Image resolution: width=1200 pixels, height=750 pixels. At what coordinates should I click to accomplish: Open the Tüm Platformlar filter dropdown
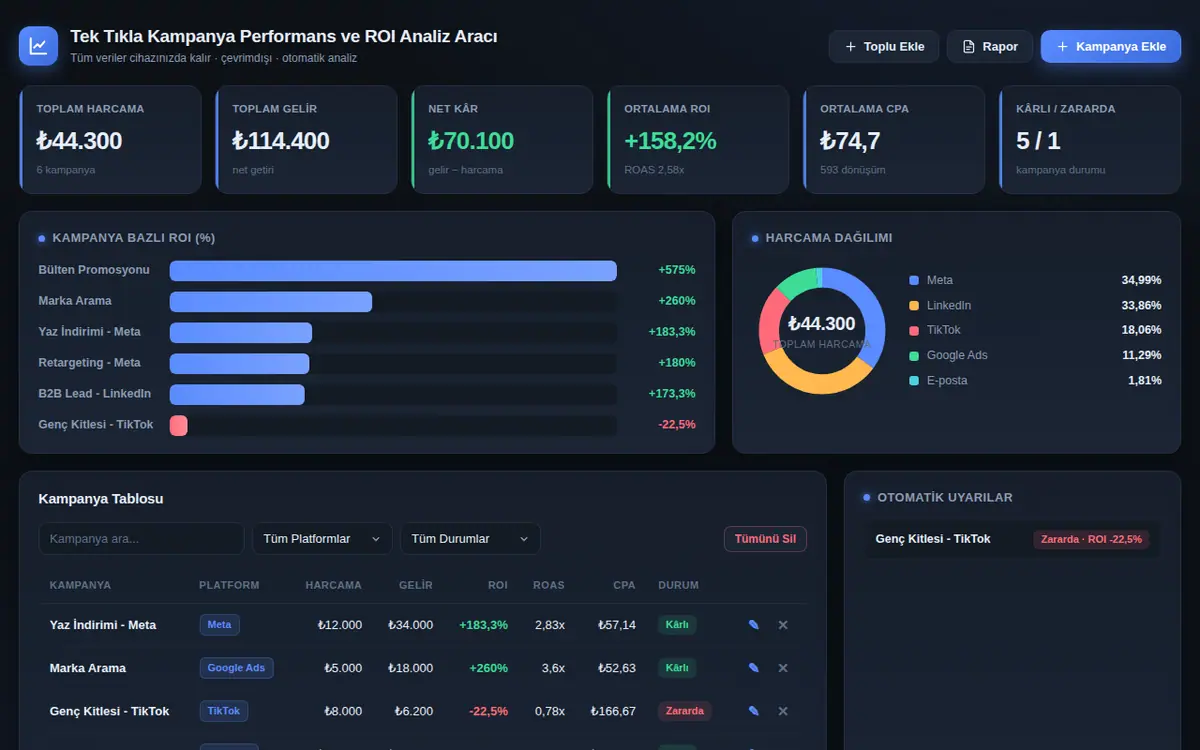(322, 539)
